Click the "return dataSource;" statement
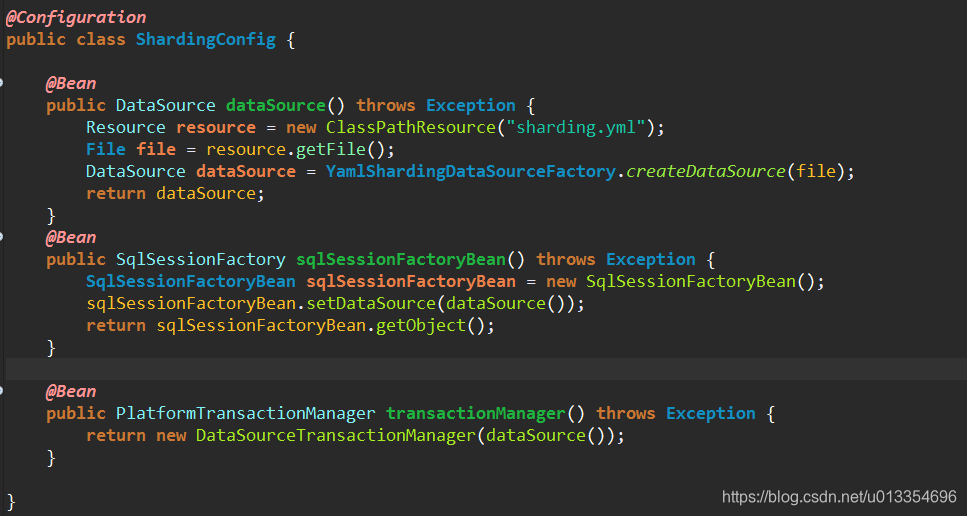 [x=175, y=194]
